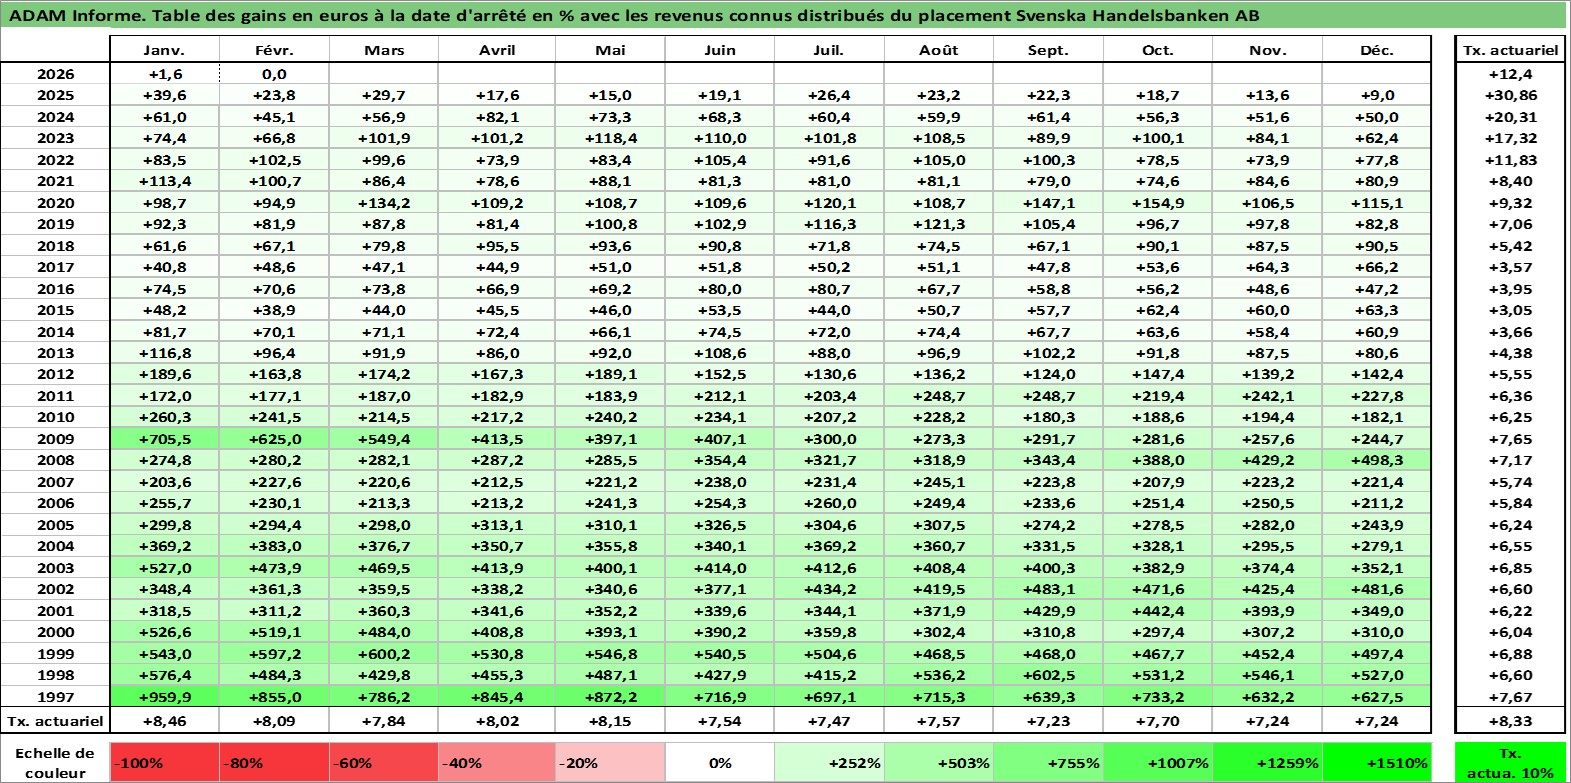This screenshot has height=783, width=1571.
Task: Select the +600,2 cell for March 1999
Action: click(384, 654)
